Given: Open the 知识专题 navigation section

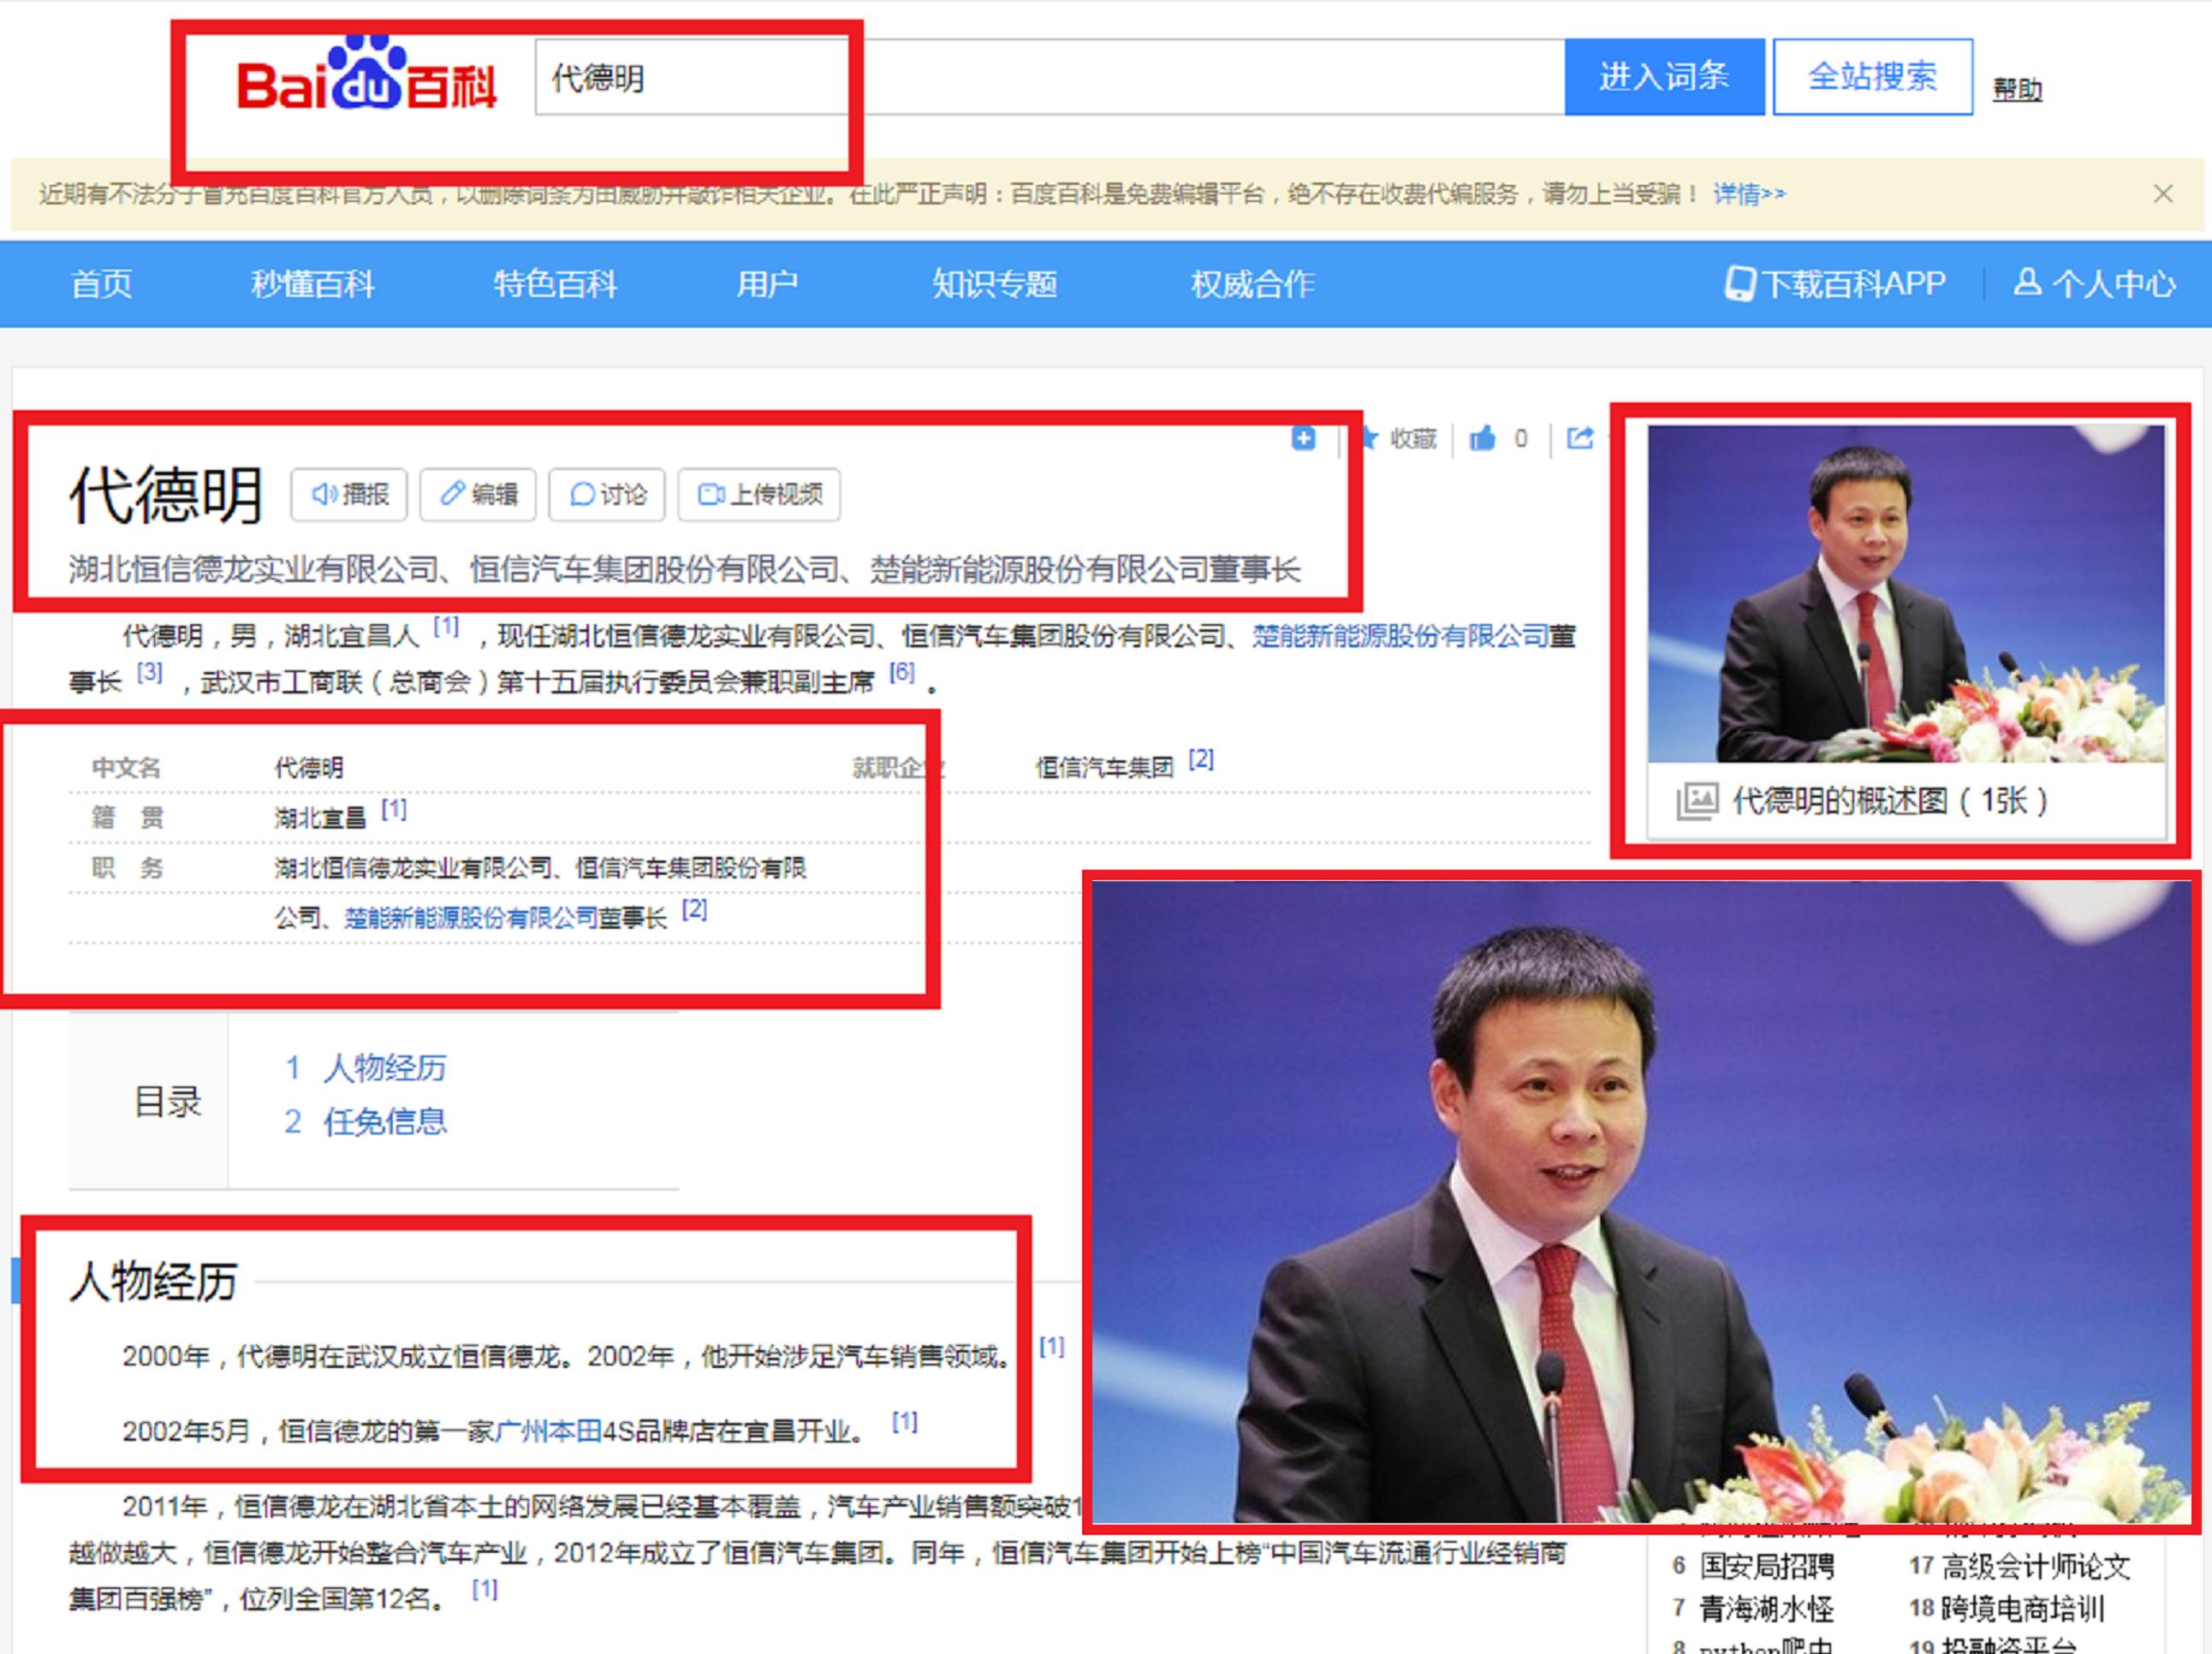Looking at the screenshot, I should point(996,284).
